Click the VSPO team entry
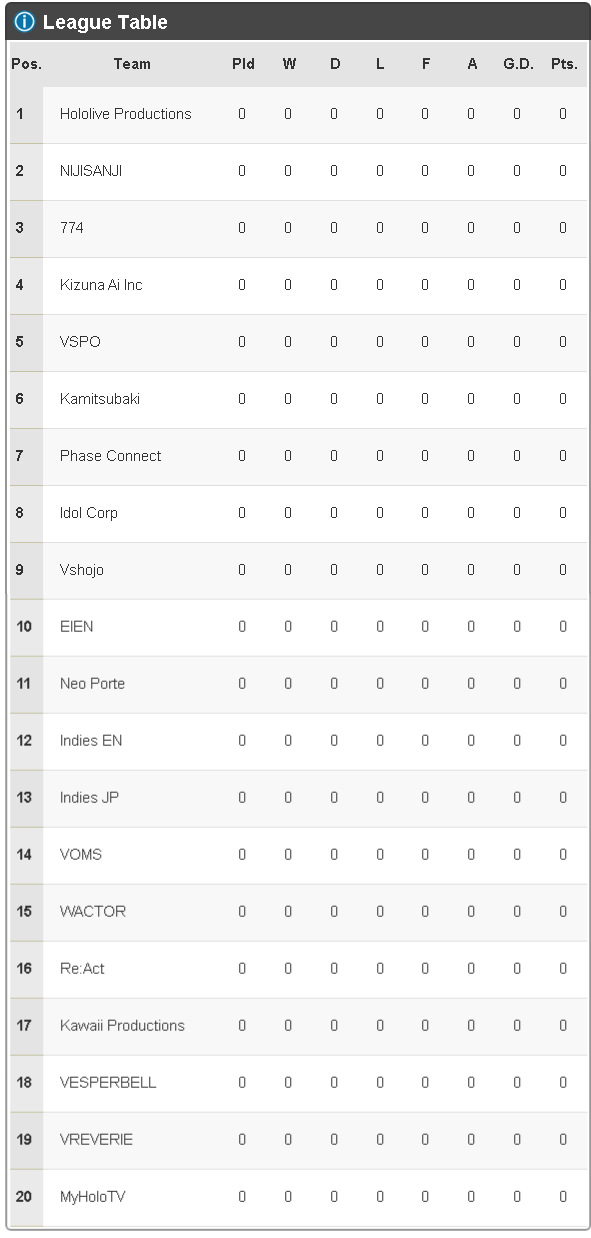 pos(80,342)
